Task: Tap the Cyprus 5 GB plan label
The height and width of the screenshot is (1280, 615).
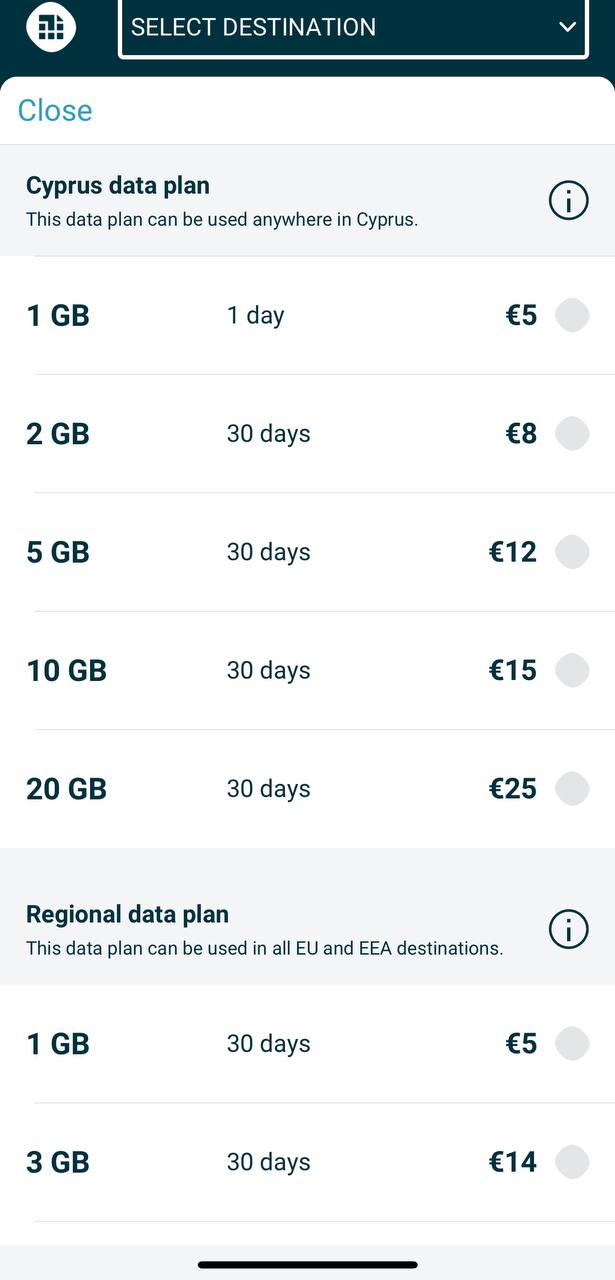Action: pyautogui.click(x=58, y=552)
